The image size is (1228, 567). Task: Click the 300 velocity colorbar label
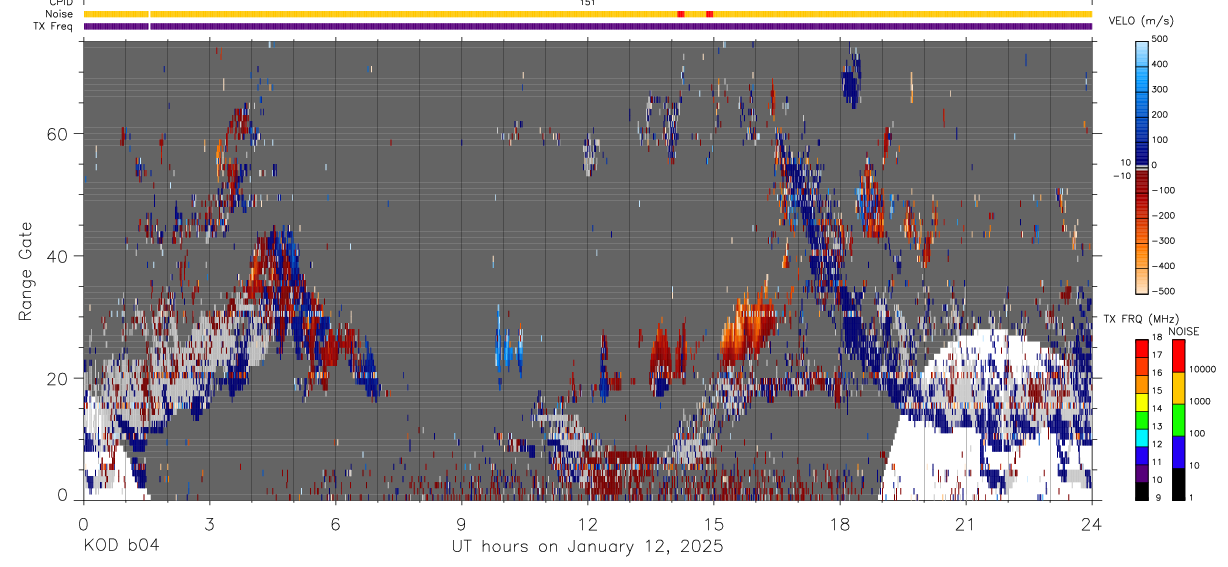click(1160, 89)
